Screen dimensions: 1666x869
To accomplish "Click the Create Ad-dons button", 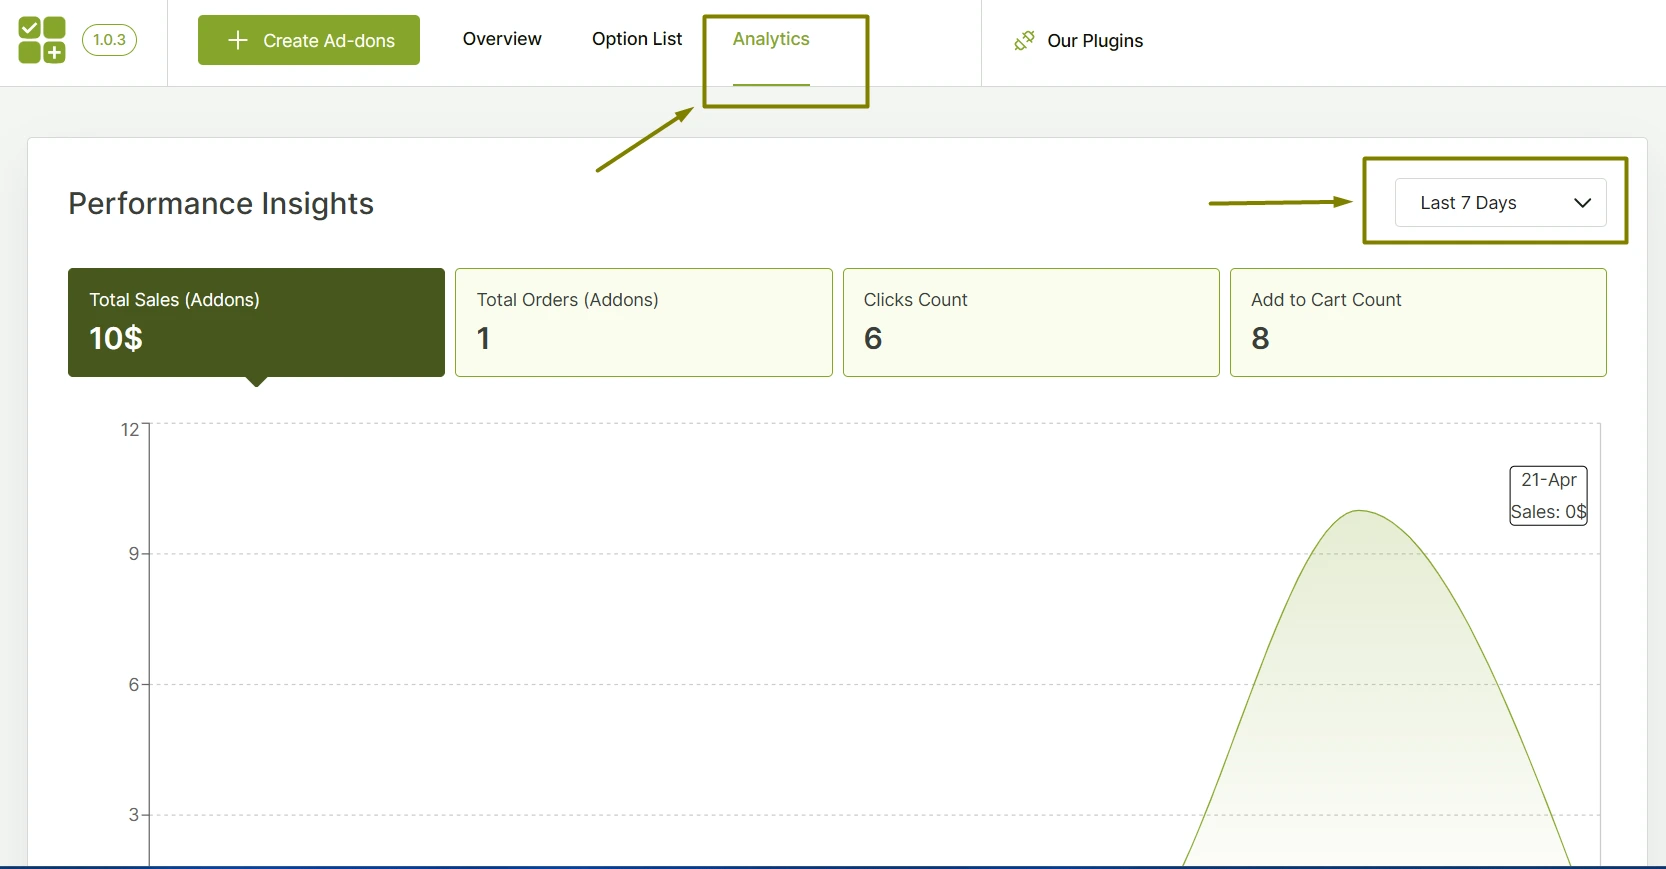I will click(309, 40).
